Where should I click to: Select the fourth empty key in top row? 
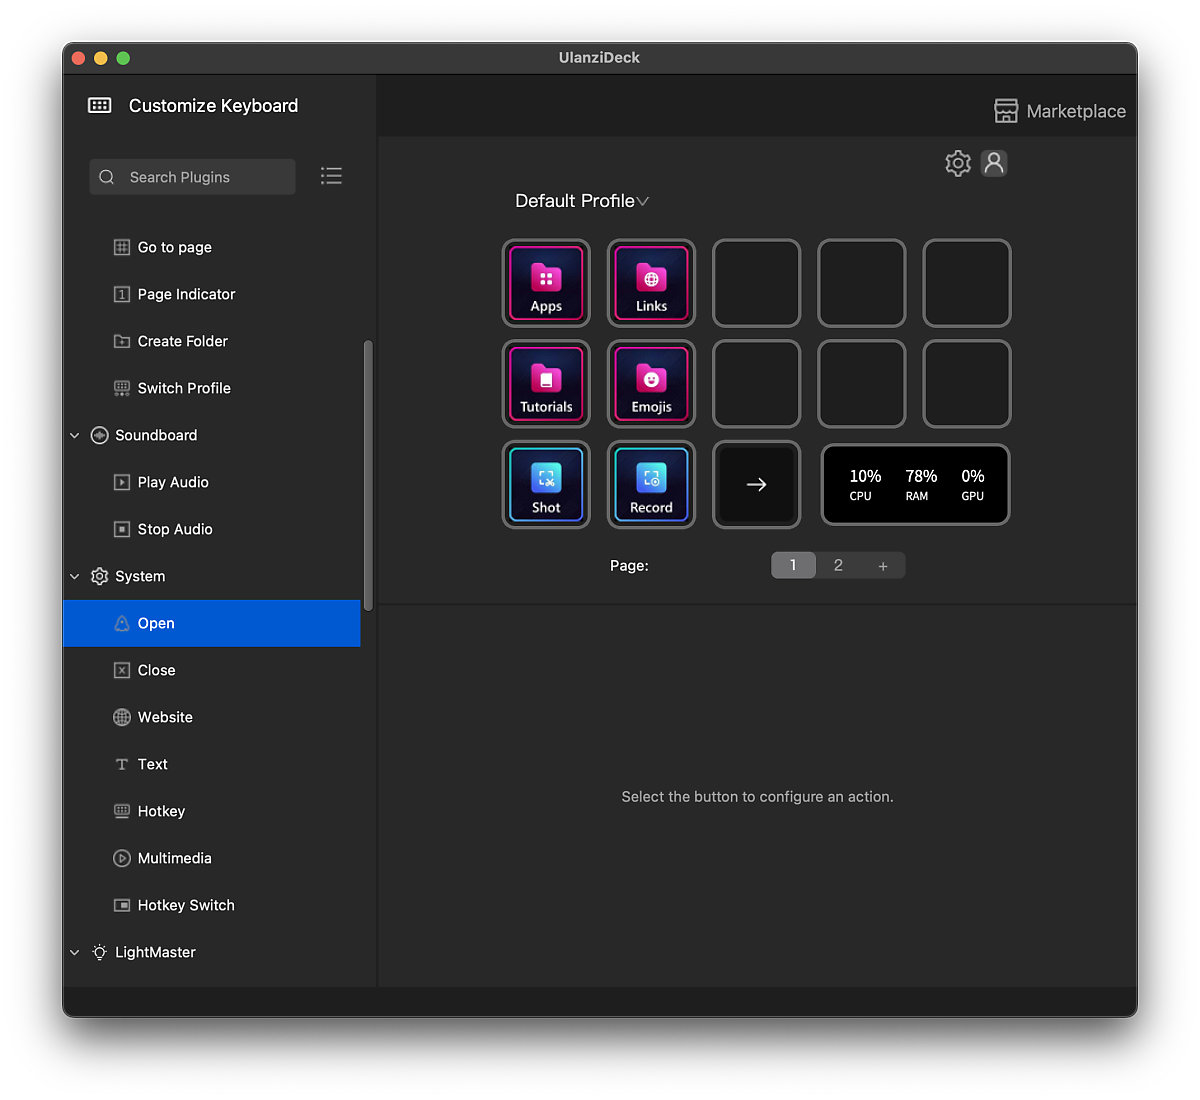862,283
